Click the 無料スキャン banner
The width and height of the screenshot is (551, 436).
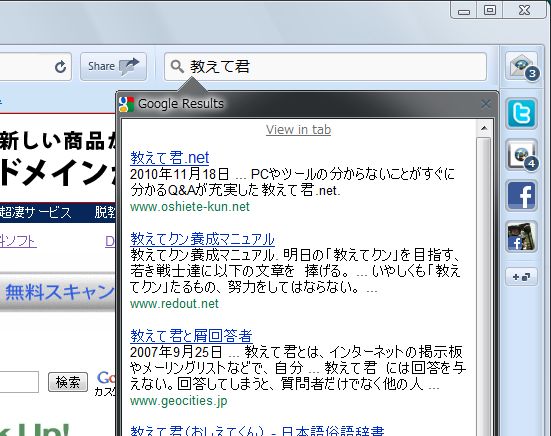coord(58,292)
